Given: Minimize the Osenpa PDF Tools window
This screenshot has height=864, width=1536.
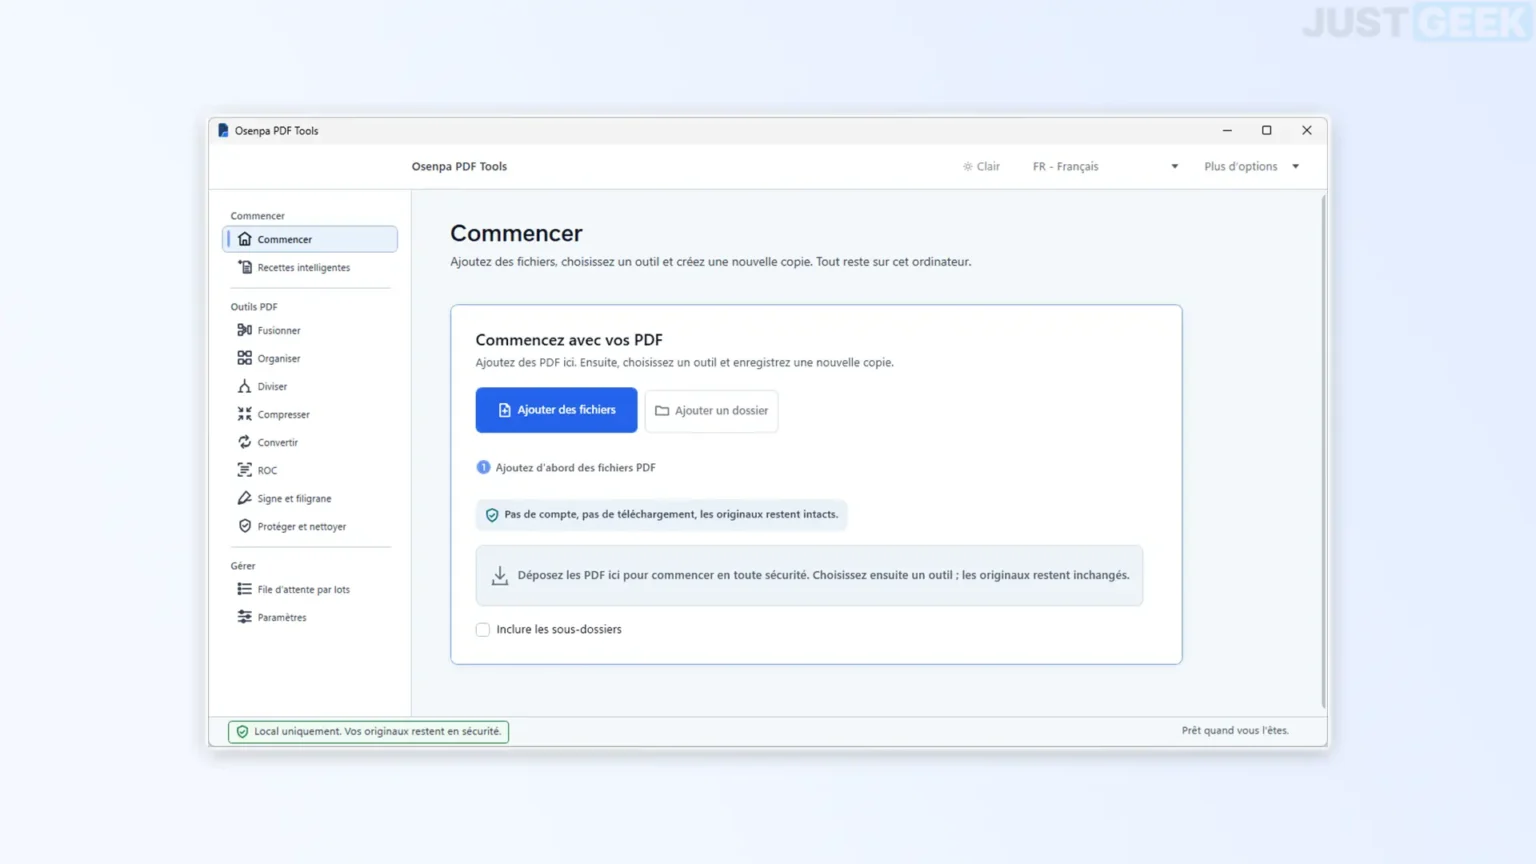Looking at the screenshot, I should (x=1227, y=130).
